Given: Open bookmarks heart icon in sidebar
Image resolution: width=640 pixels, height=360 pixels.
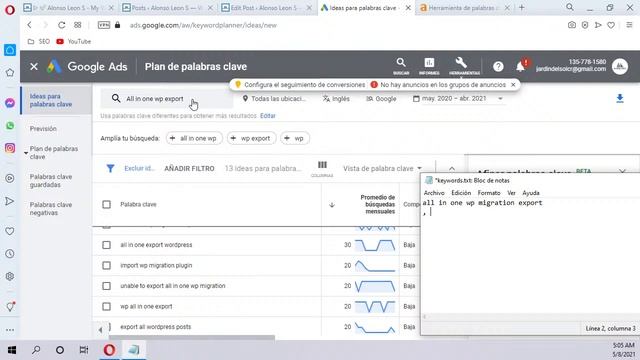Looking at the screenshot, I should point(10,231).
